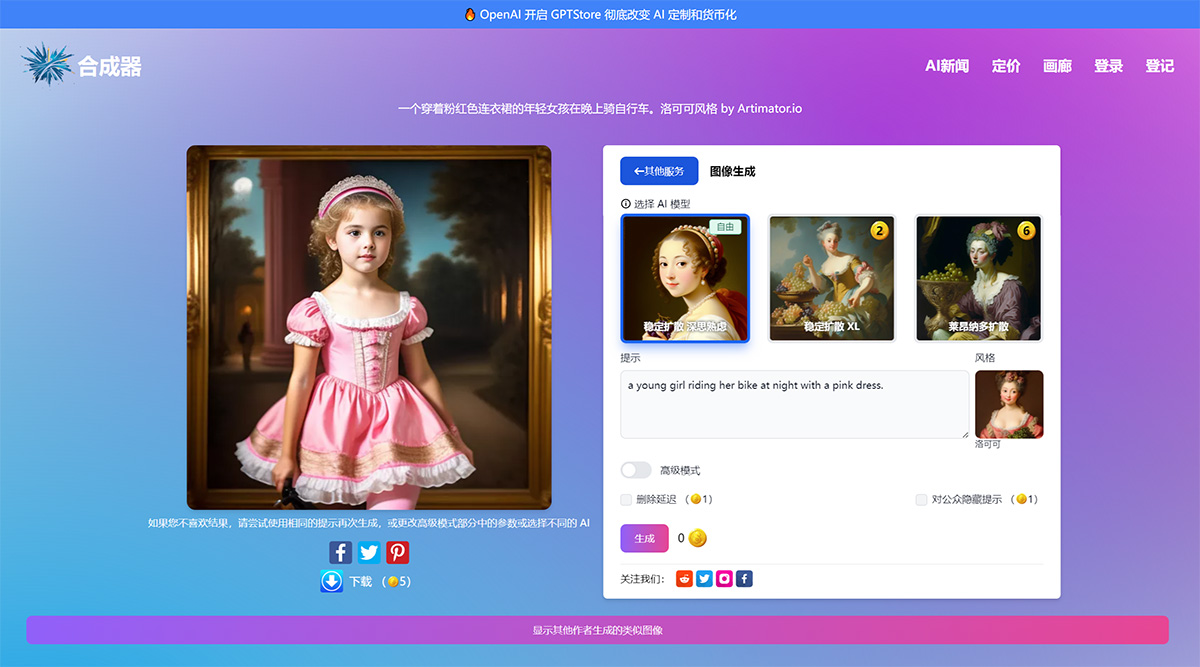This screenshot has height=667, width=1200.
Task: Select the 莱昂纳多扩散 model
Action: coord(977,278)
